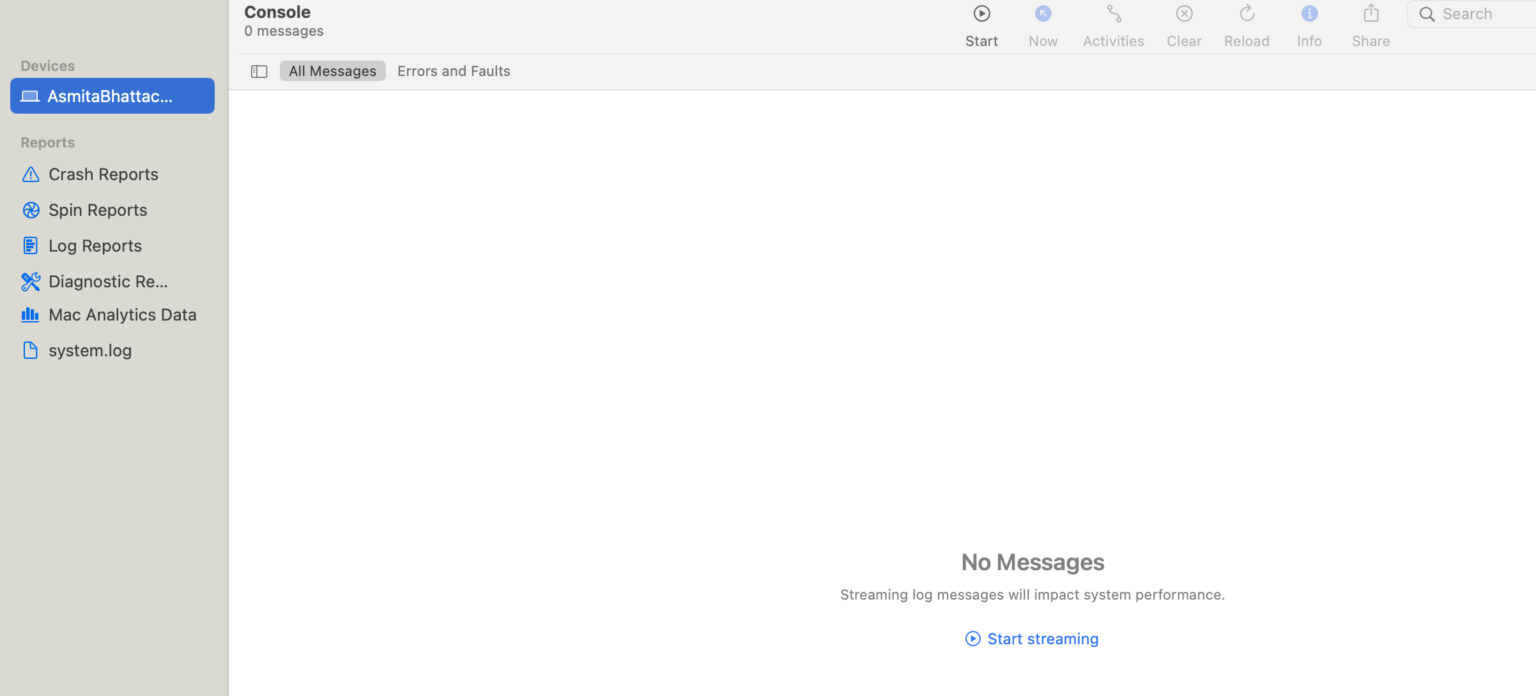Show the Info inspector panel

1309,14
